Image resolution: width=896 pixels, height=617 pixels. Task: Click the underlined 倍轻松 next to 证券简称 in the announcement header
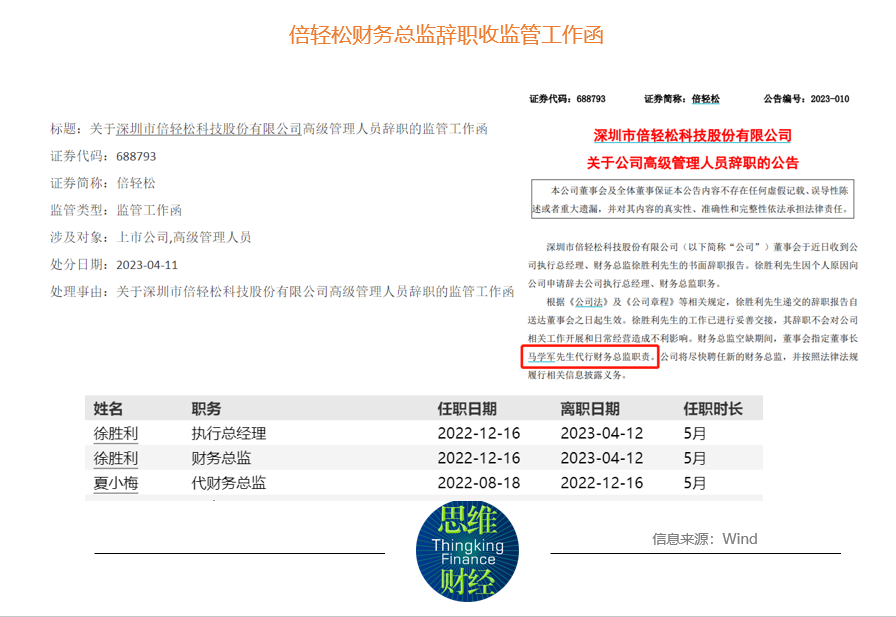[706, 99]
